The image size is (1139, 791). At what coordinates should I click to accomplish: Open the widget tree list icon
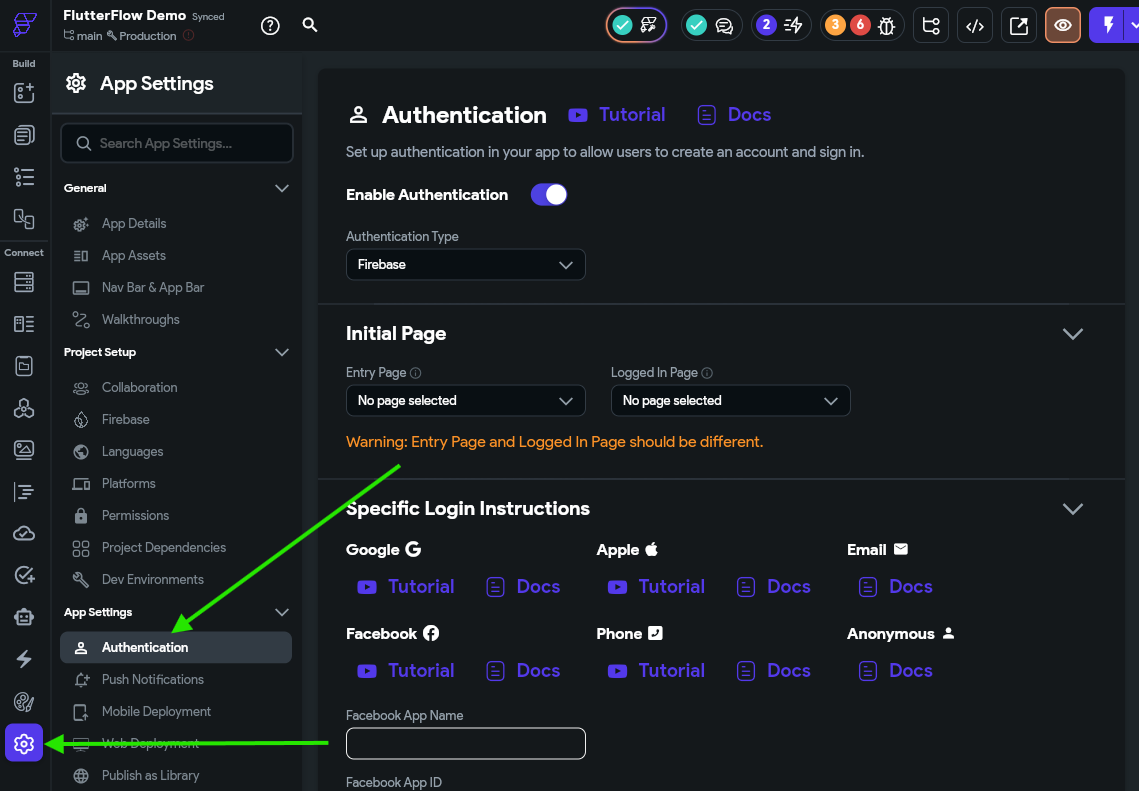tap(24, 177)
